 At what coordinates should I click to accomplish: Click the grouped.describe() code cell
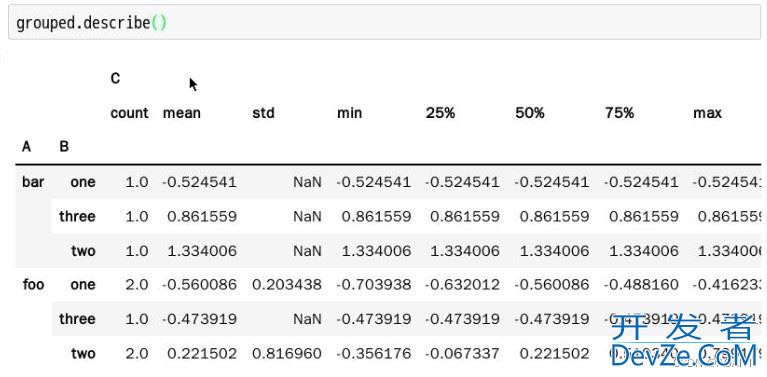click(384, 22)
